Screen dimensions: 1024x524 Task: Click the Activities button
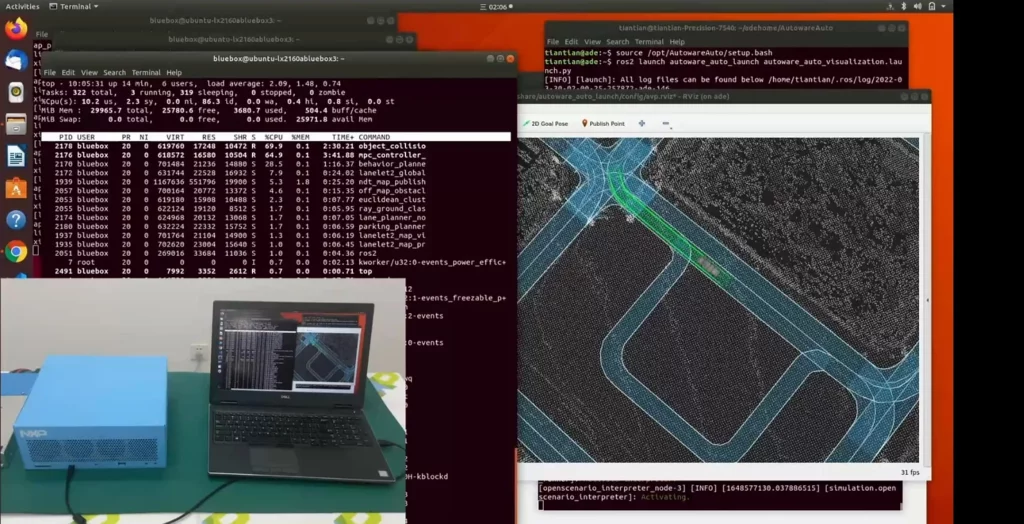point(22,6)
